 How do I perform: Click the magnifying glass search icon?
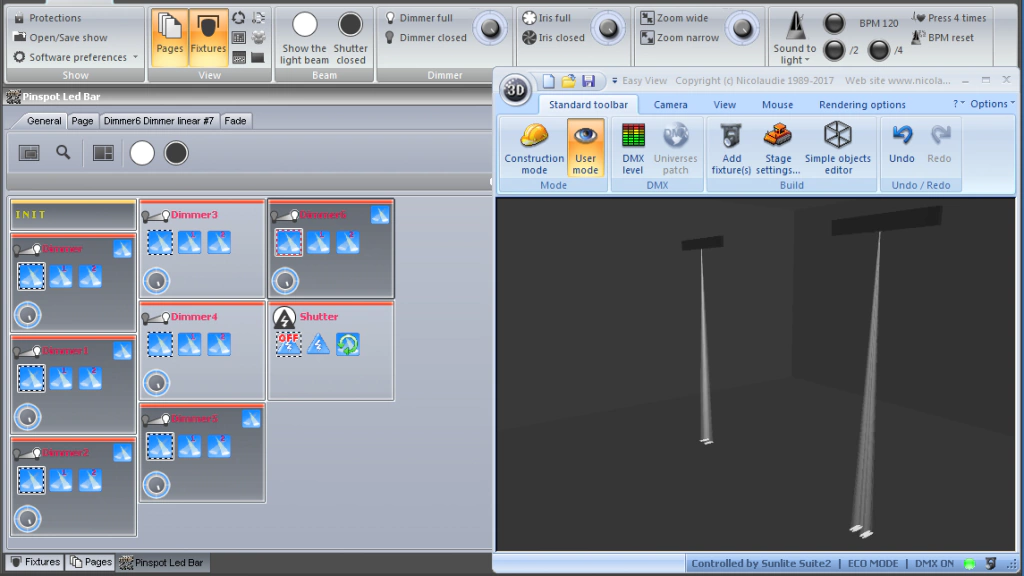tap(63, 152)
